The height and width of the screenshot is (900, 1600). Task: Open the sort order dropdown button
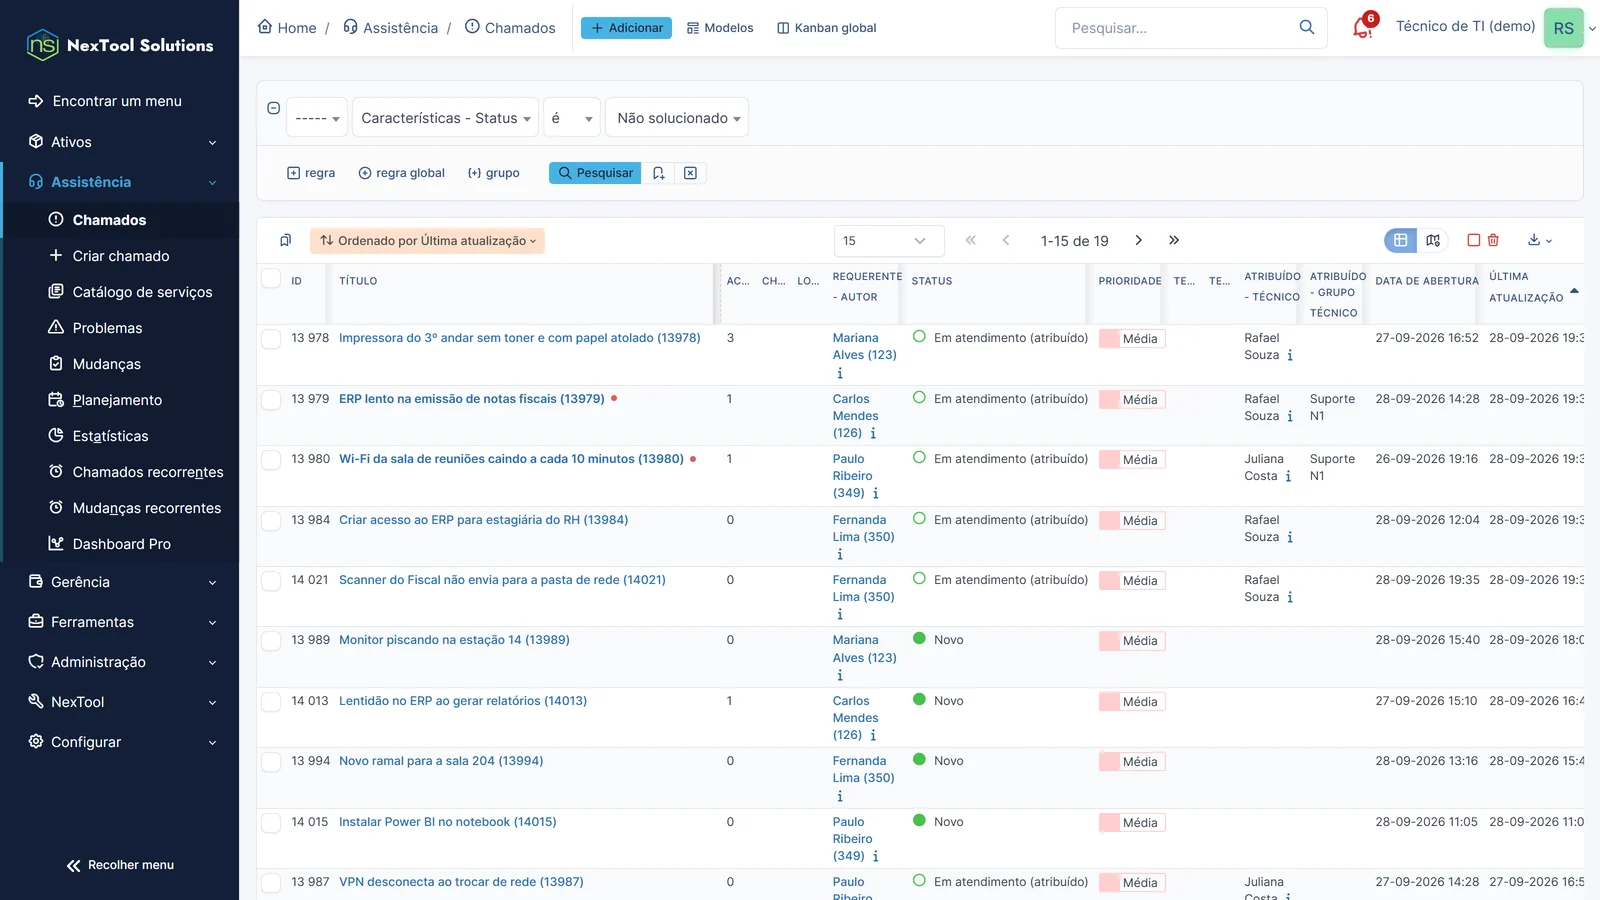428,241
